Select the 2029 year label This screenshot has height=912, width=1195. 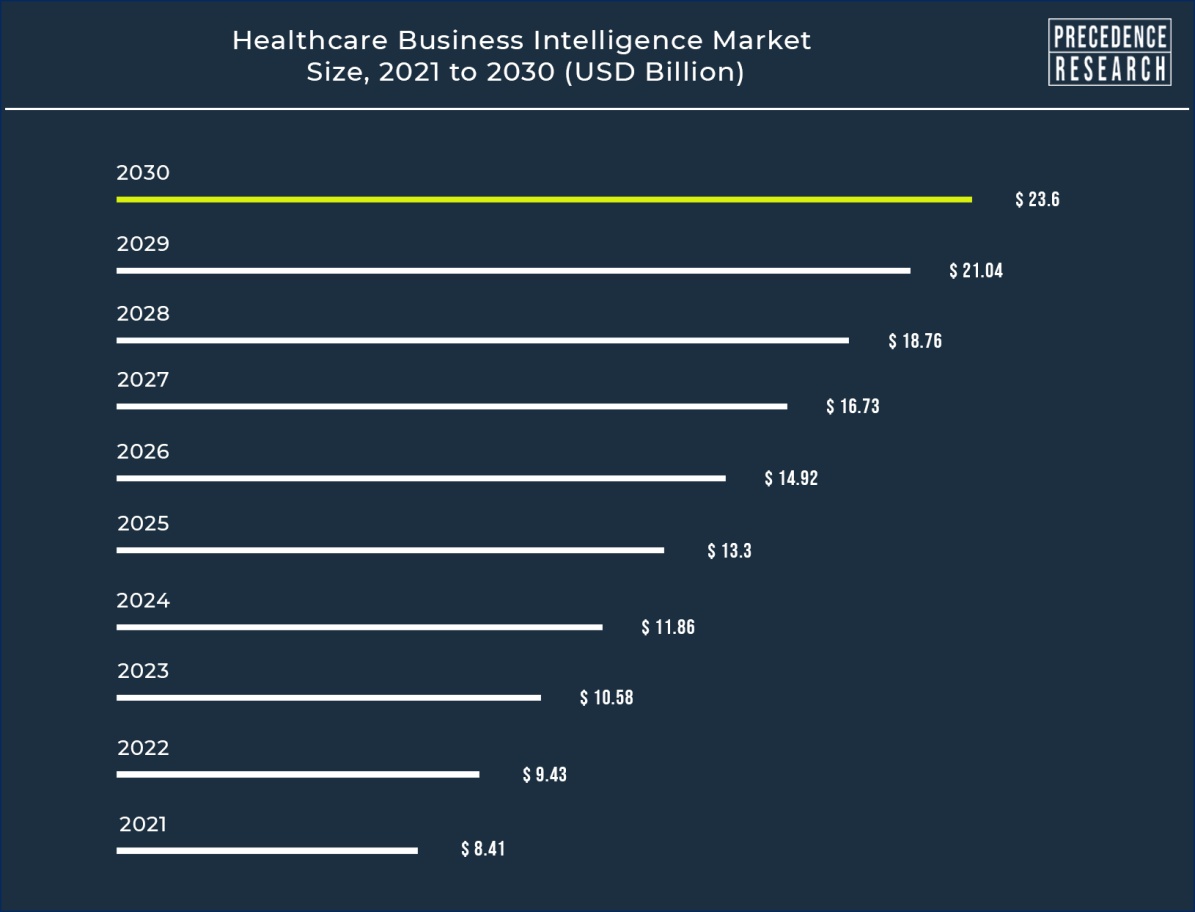[x=143, y=244]
